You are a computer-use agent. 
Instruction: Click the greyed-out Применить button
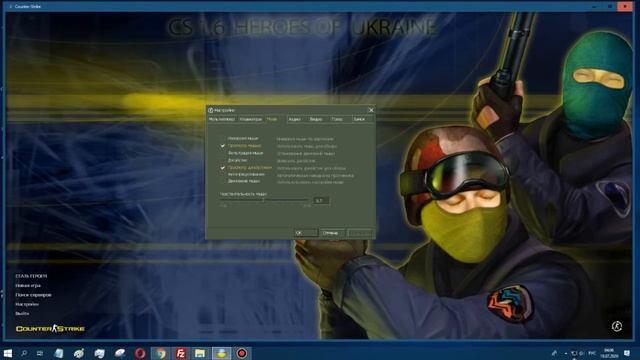360,233
